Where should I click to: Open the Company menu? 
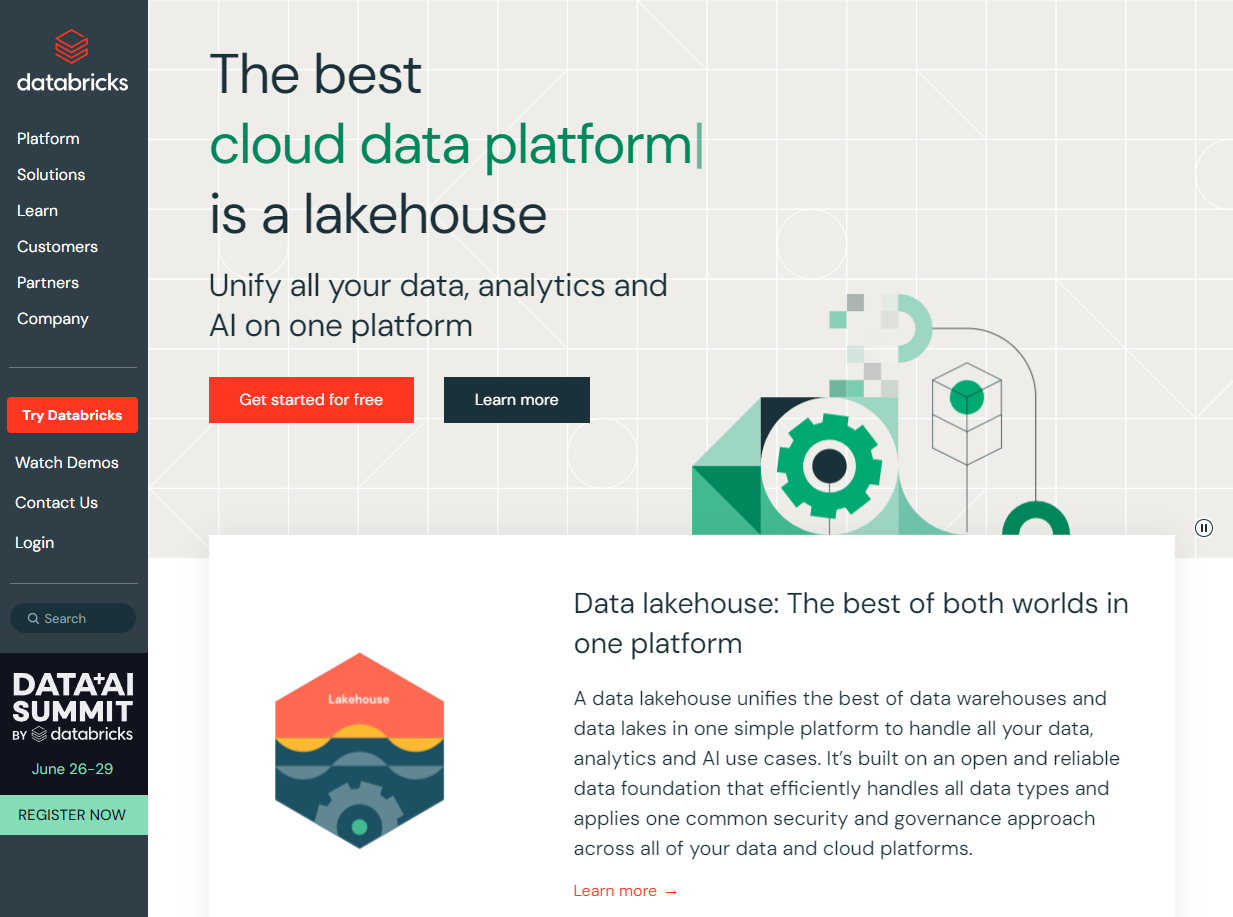[53, 319]
